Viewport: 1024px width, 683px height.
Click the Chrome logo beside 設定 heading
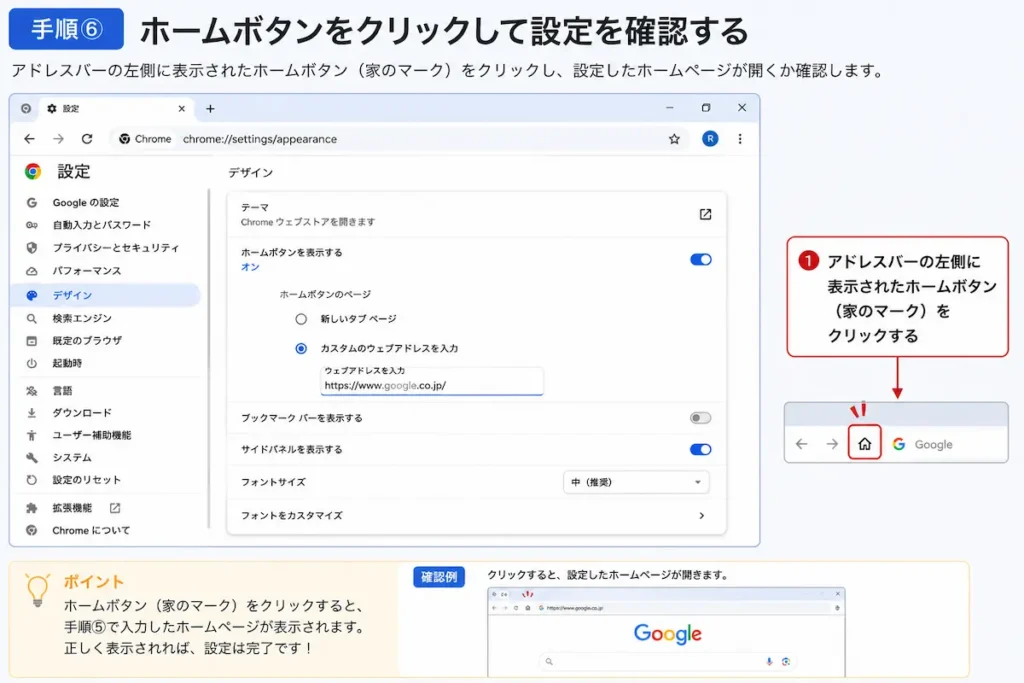33,172
